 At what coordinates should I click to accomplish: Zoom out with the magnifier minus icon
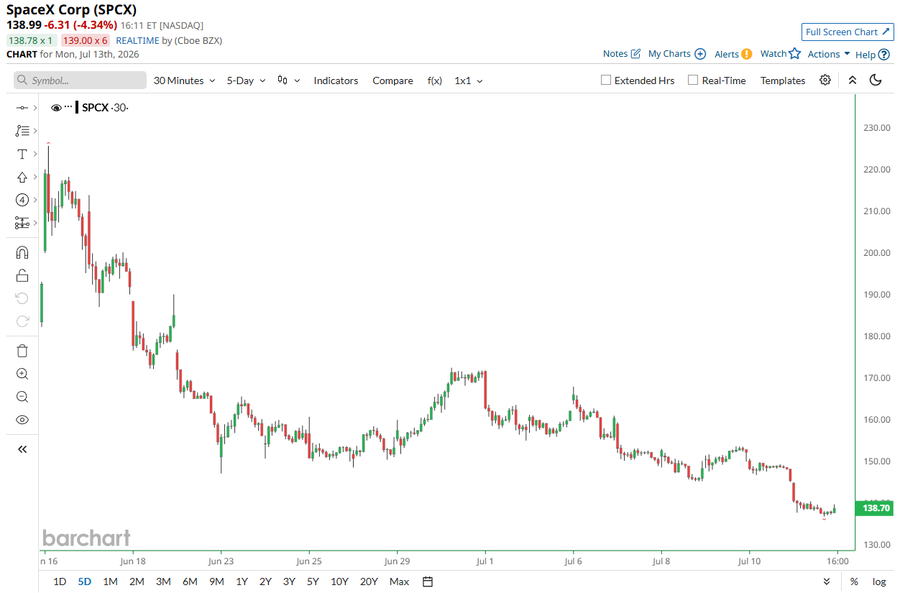point(22,397)
